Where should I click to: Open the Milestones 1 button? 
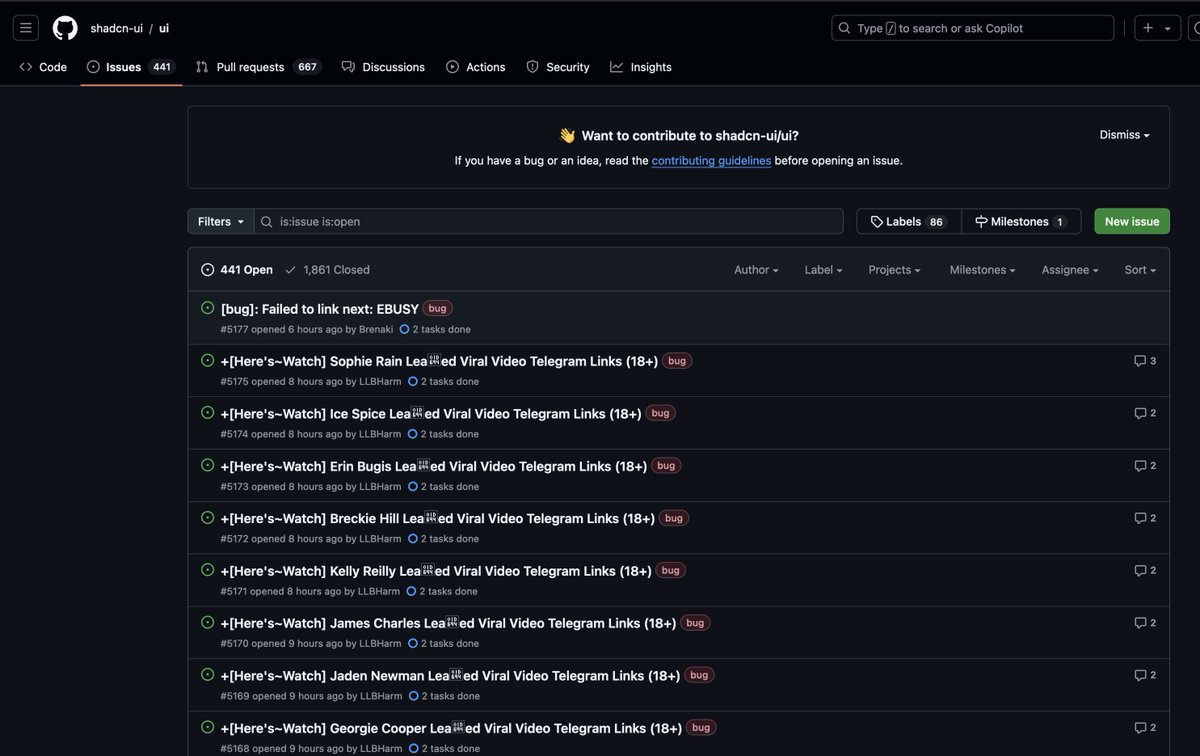[1021, 222]
